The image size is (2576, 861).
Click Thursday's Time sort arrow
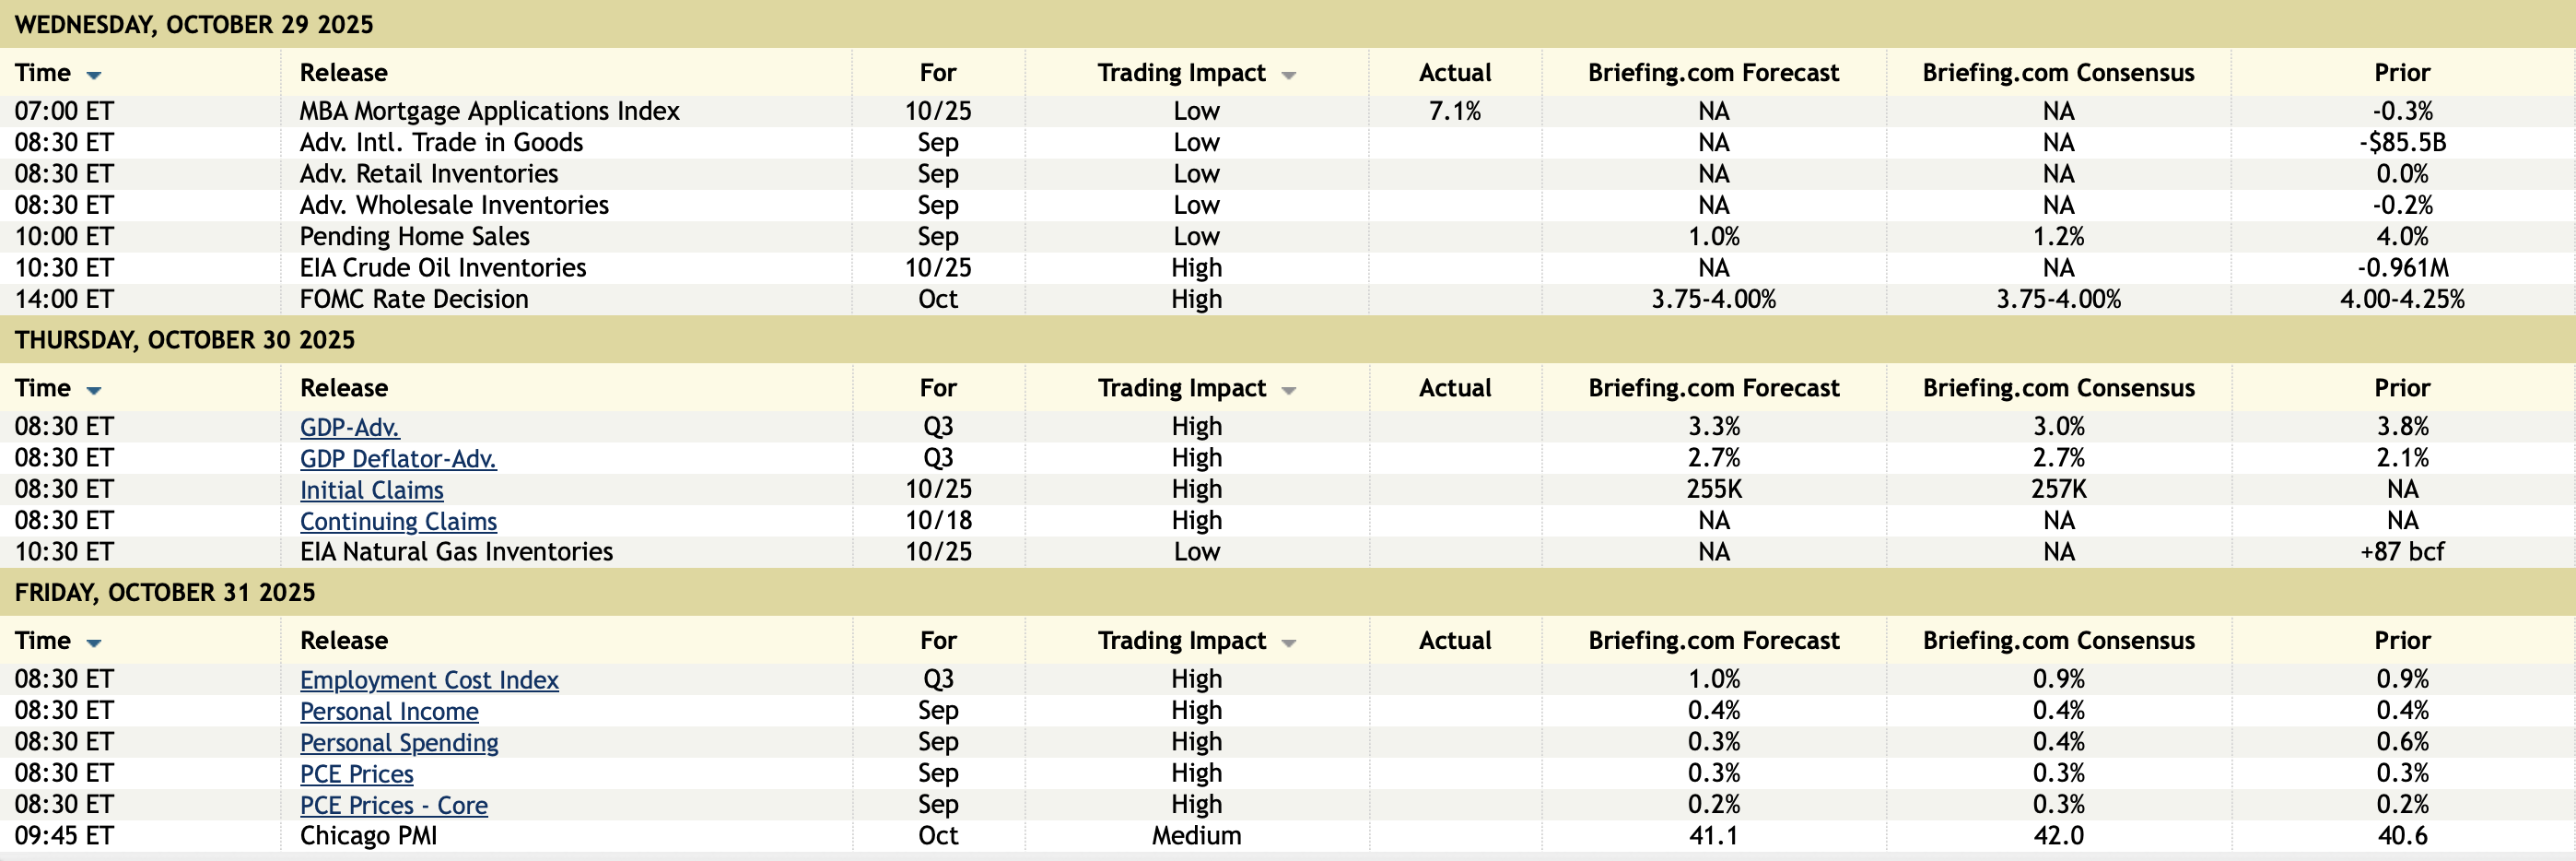pyautogui.click(x=94, y=390)
